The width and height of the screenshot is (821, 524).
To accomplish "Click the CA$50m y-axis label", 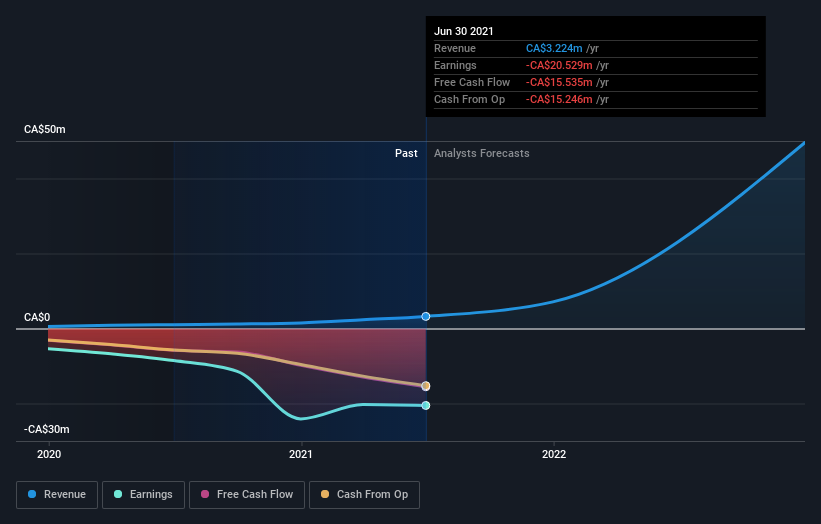I will tap(45, 130).
